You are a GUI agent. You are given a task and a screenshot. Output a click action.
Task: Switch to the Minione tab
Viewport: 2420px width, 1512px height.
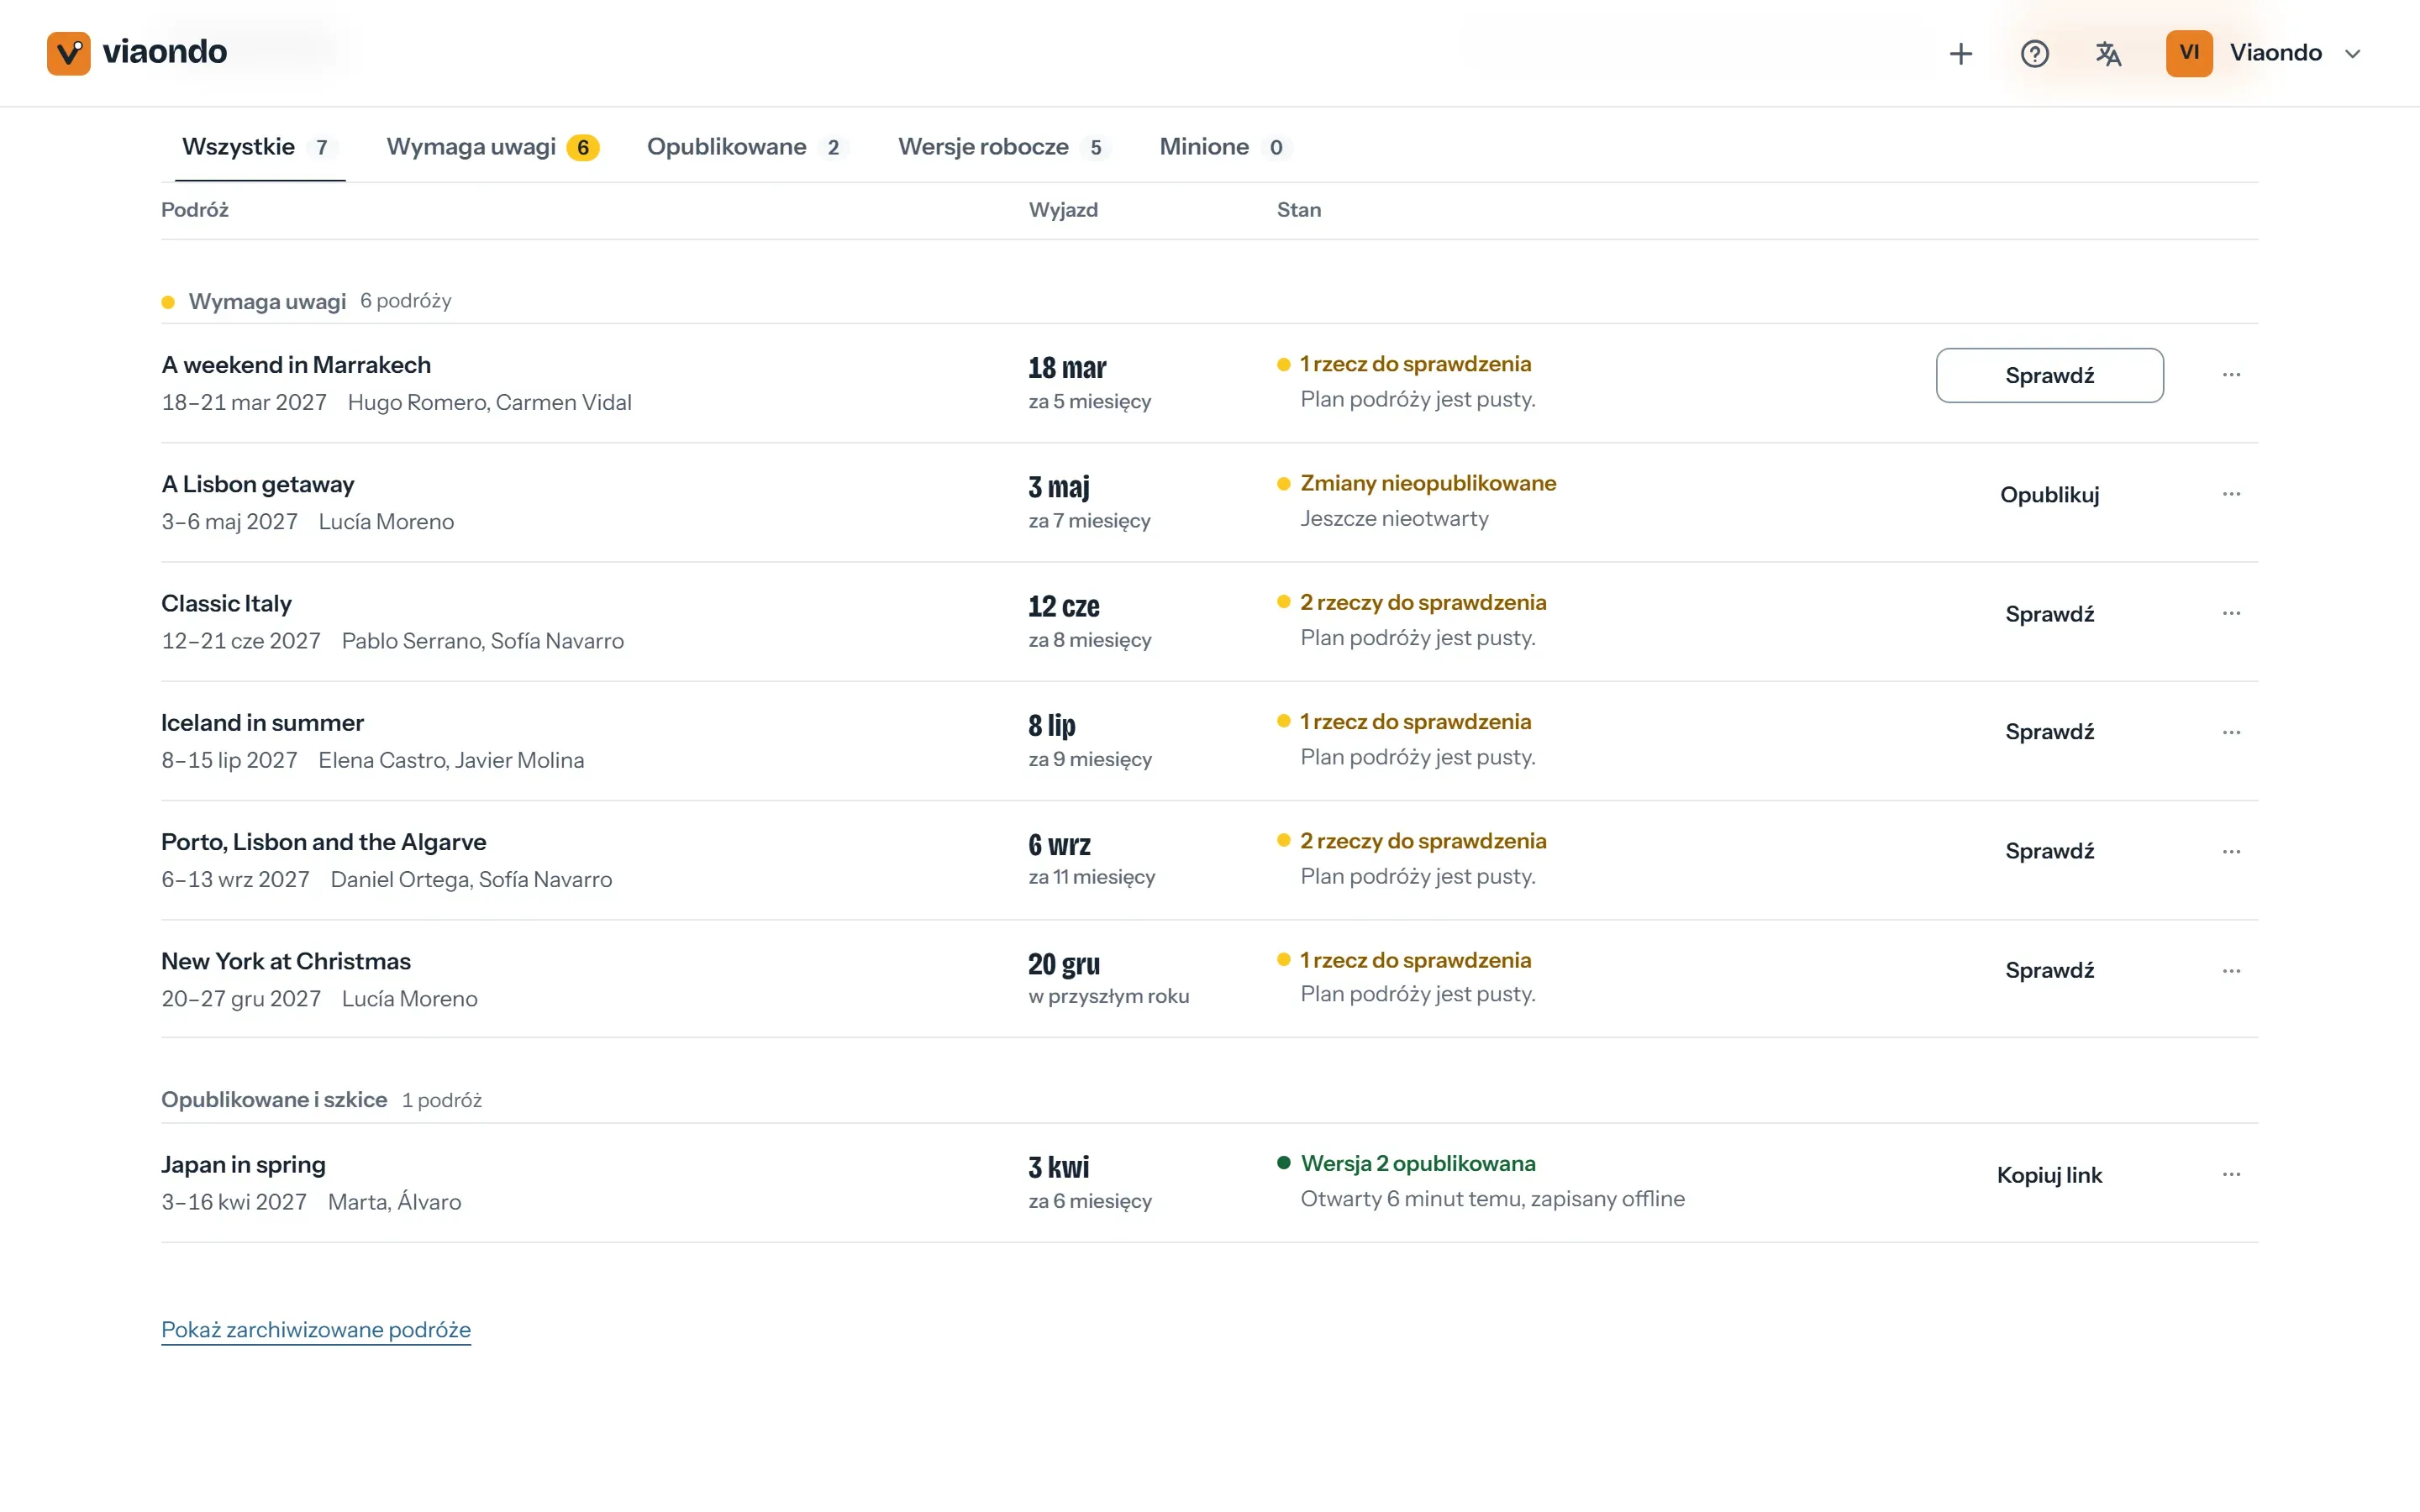click(1224, 147)
